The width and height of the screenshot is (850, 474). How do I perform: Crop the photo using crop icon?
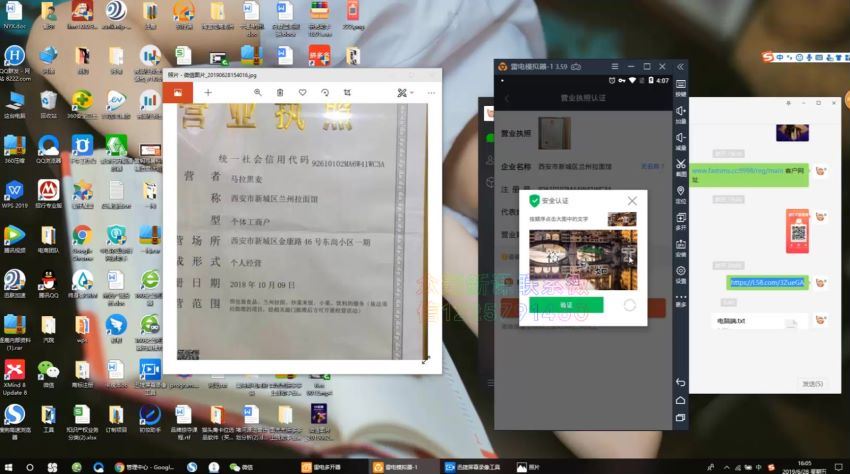pyautogui.click(x=348, y=92)
